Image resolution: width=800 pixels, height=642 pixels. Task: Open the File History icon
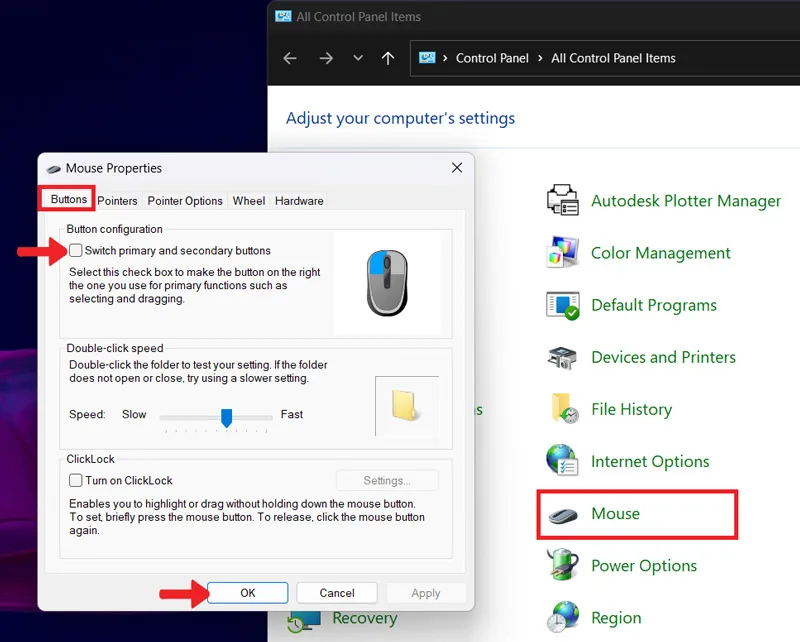pyautogui.click(x=564, y=408)
